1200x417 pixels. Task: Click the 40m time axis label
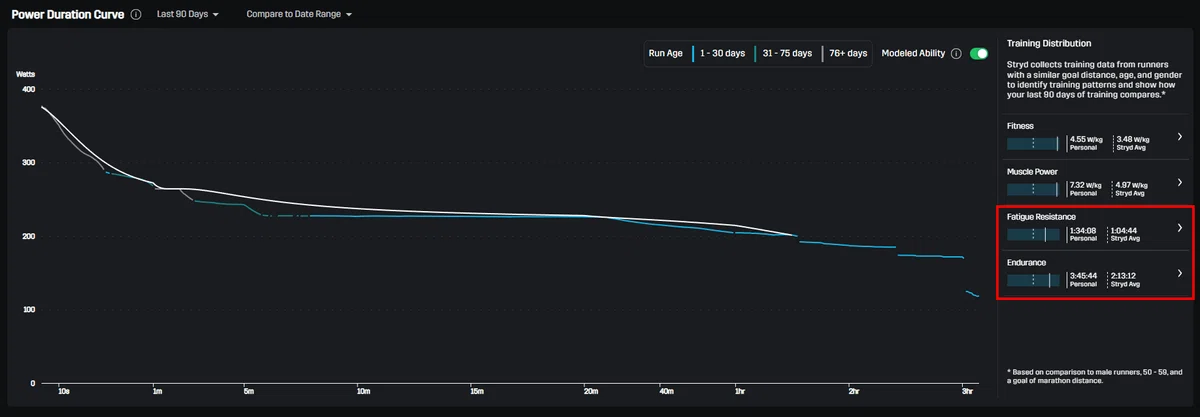click(666, 391)
